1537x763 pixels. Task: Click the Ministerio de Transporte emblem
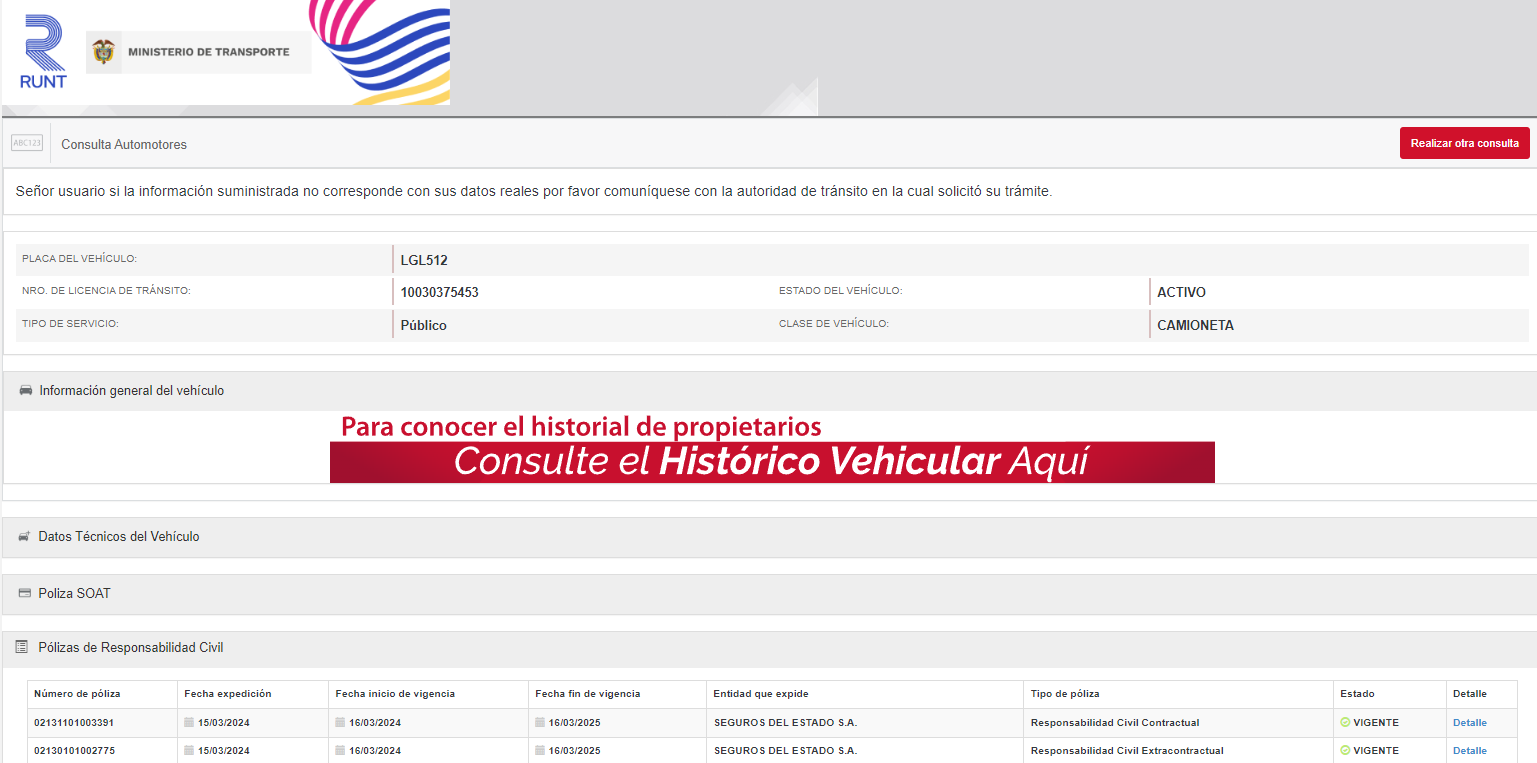pos(103,52)
